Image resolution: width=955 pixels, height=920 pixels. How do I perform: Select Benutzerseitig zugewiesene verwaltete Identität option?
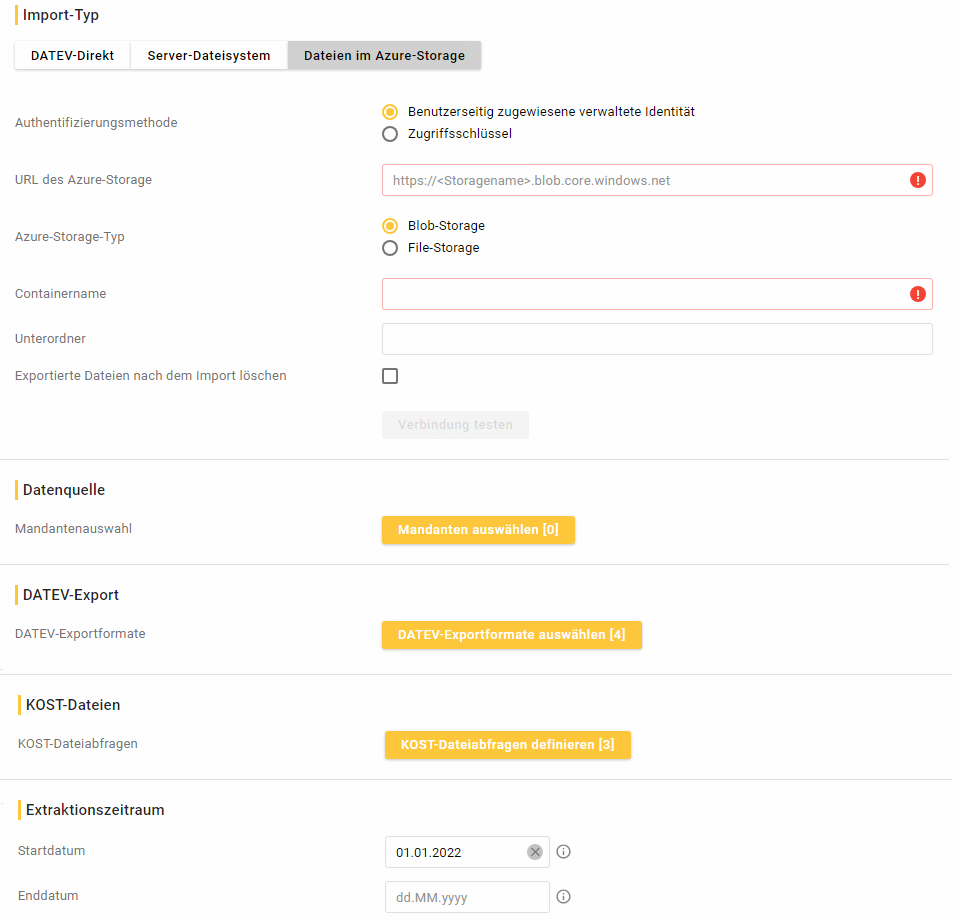point(390,112)
